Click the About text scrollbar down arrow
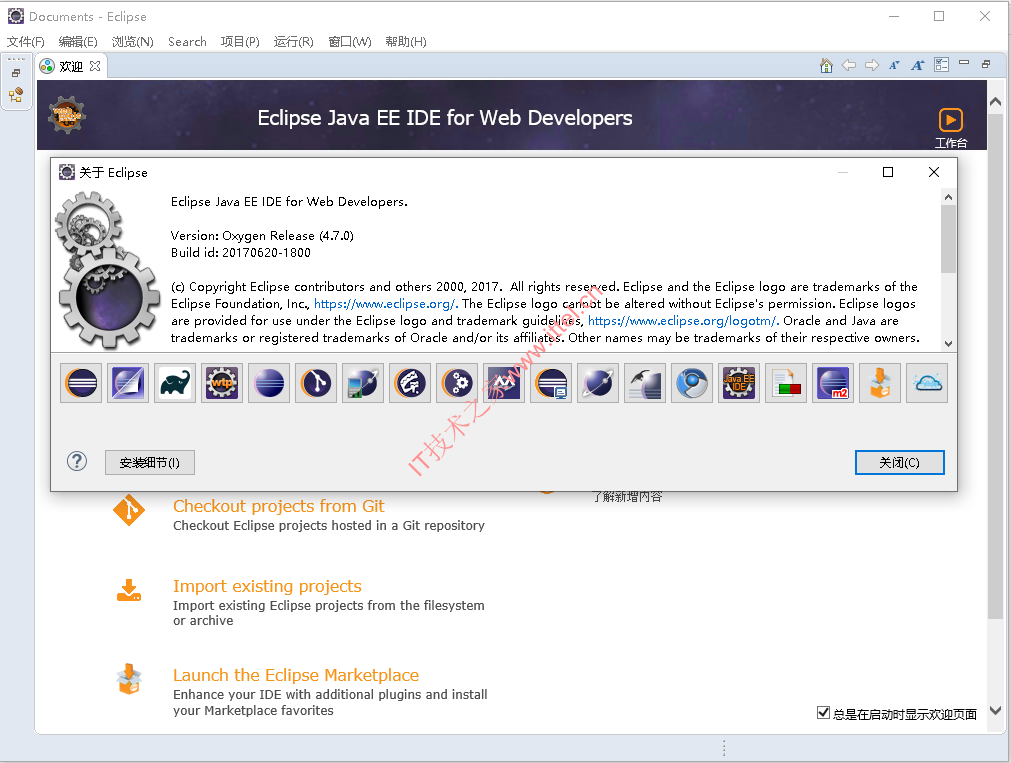Viewport: 1011px width, 763px height. pos(948,344)
